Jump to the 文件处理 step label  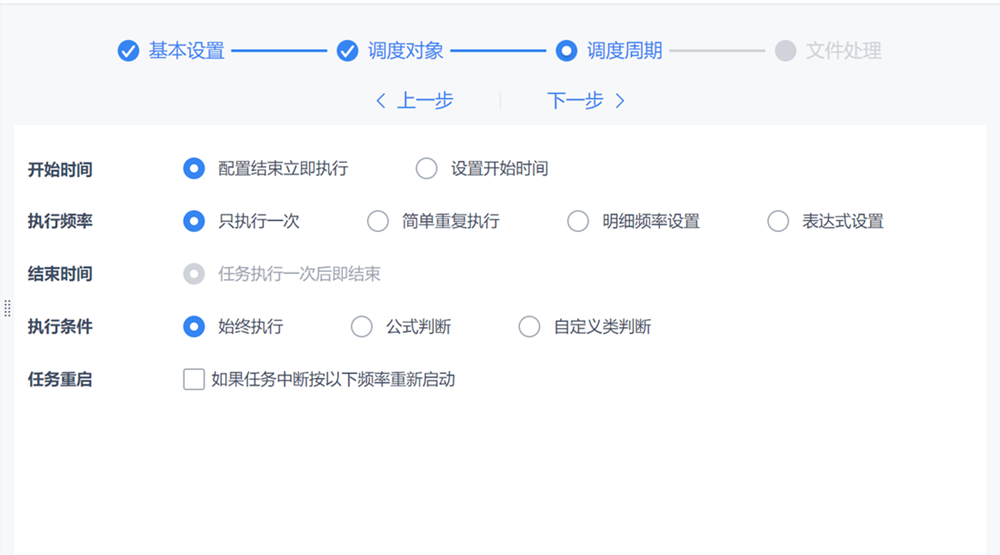coord(843,51)
